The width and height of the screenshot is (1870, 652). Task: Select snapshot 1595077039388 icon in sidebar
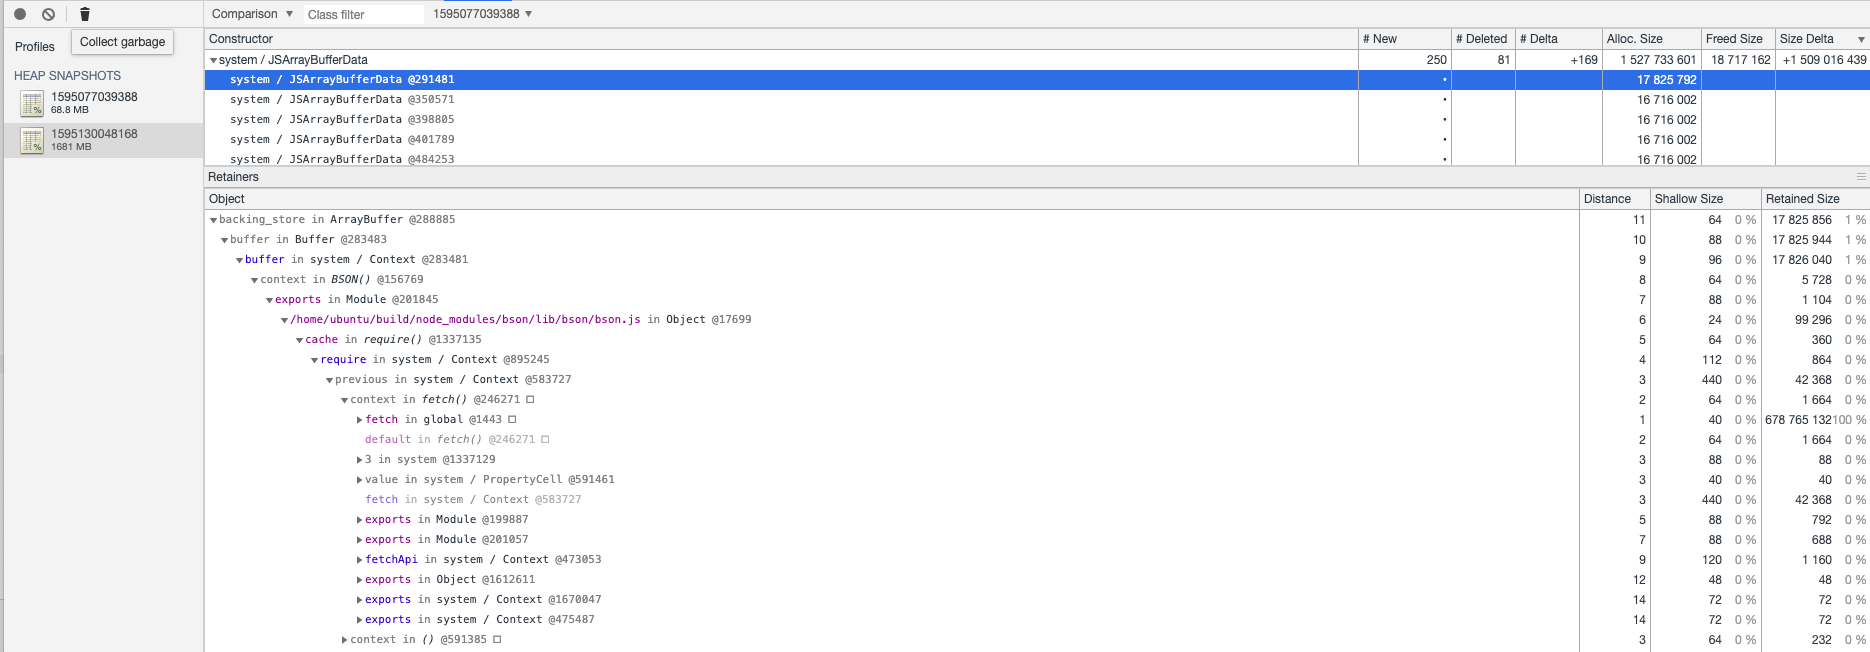click(x=32, y=103)
